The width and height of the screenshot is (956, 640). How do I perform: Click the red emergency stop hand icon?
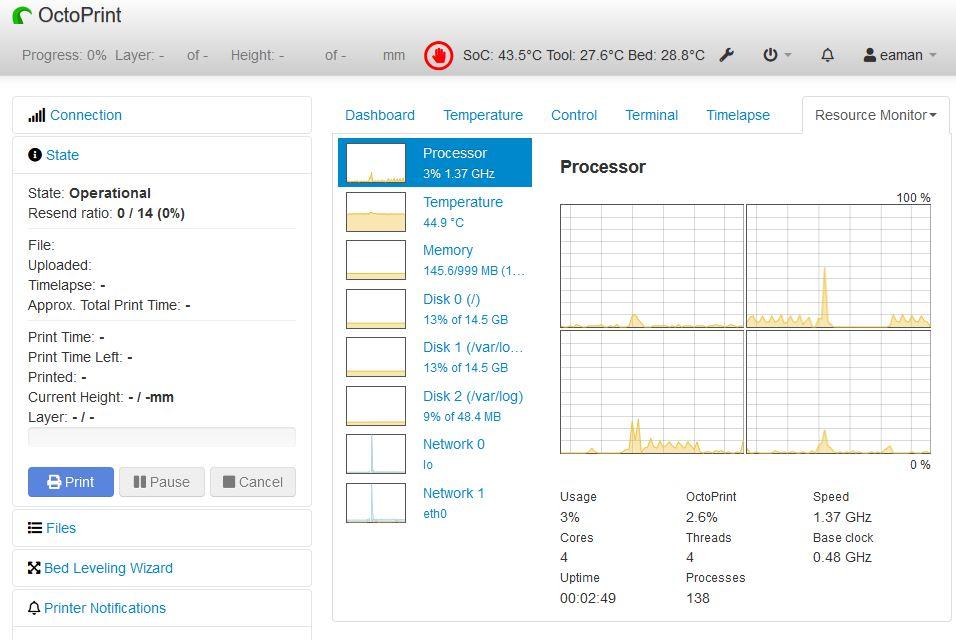tap(438, 55)
